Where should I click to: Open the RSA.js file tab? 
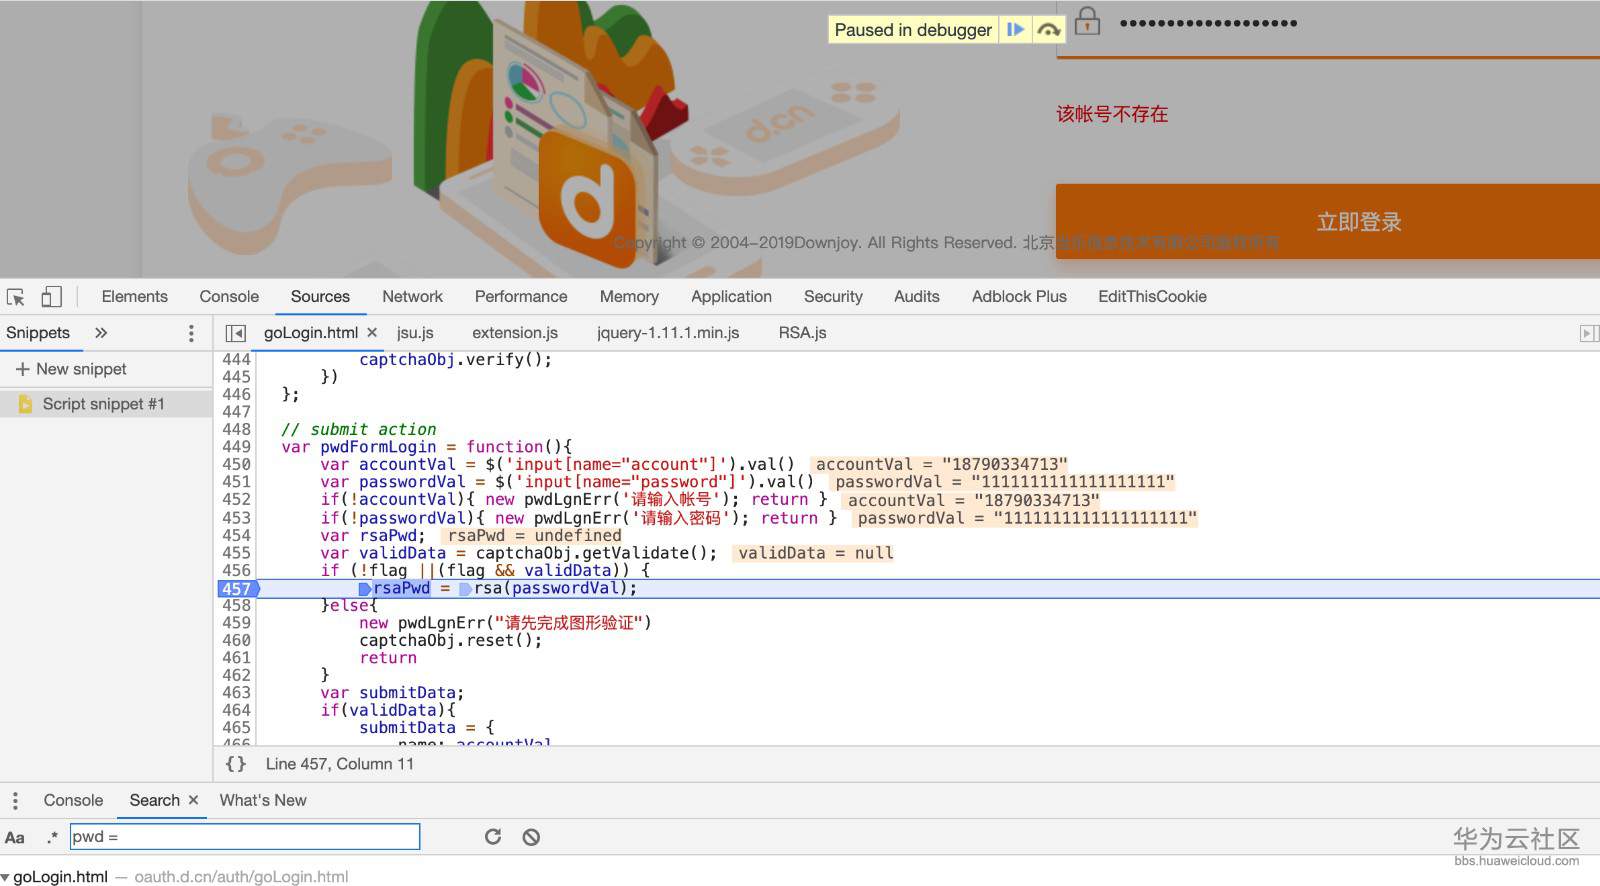pyautogui.click(x=802, y=333)
